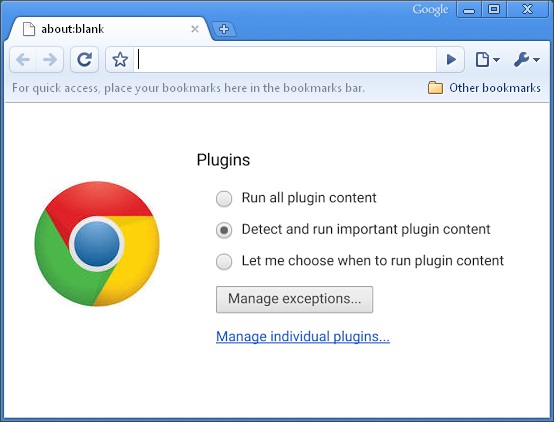Screen dimensions: 554x422
Task: Click the Go arrow beside the address bar
Action: pyautogui.click(x=450, y=59)
